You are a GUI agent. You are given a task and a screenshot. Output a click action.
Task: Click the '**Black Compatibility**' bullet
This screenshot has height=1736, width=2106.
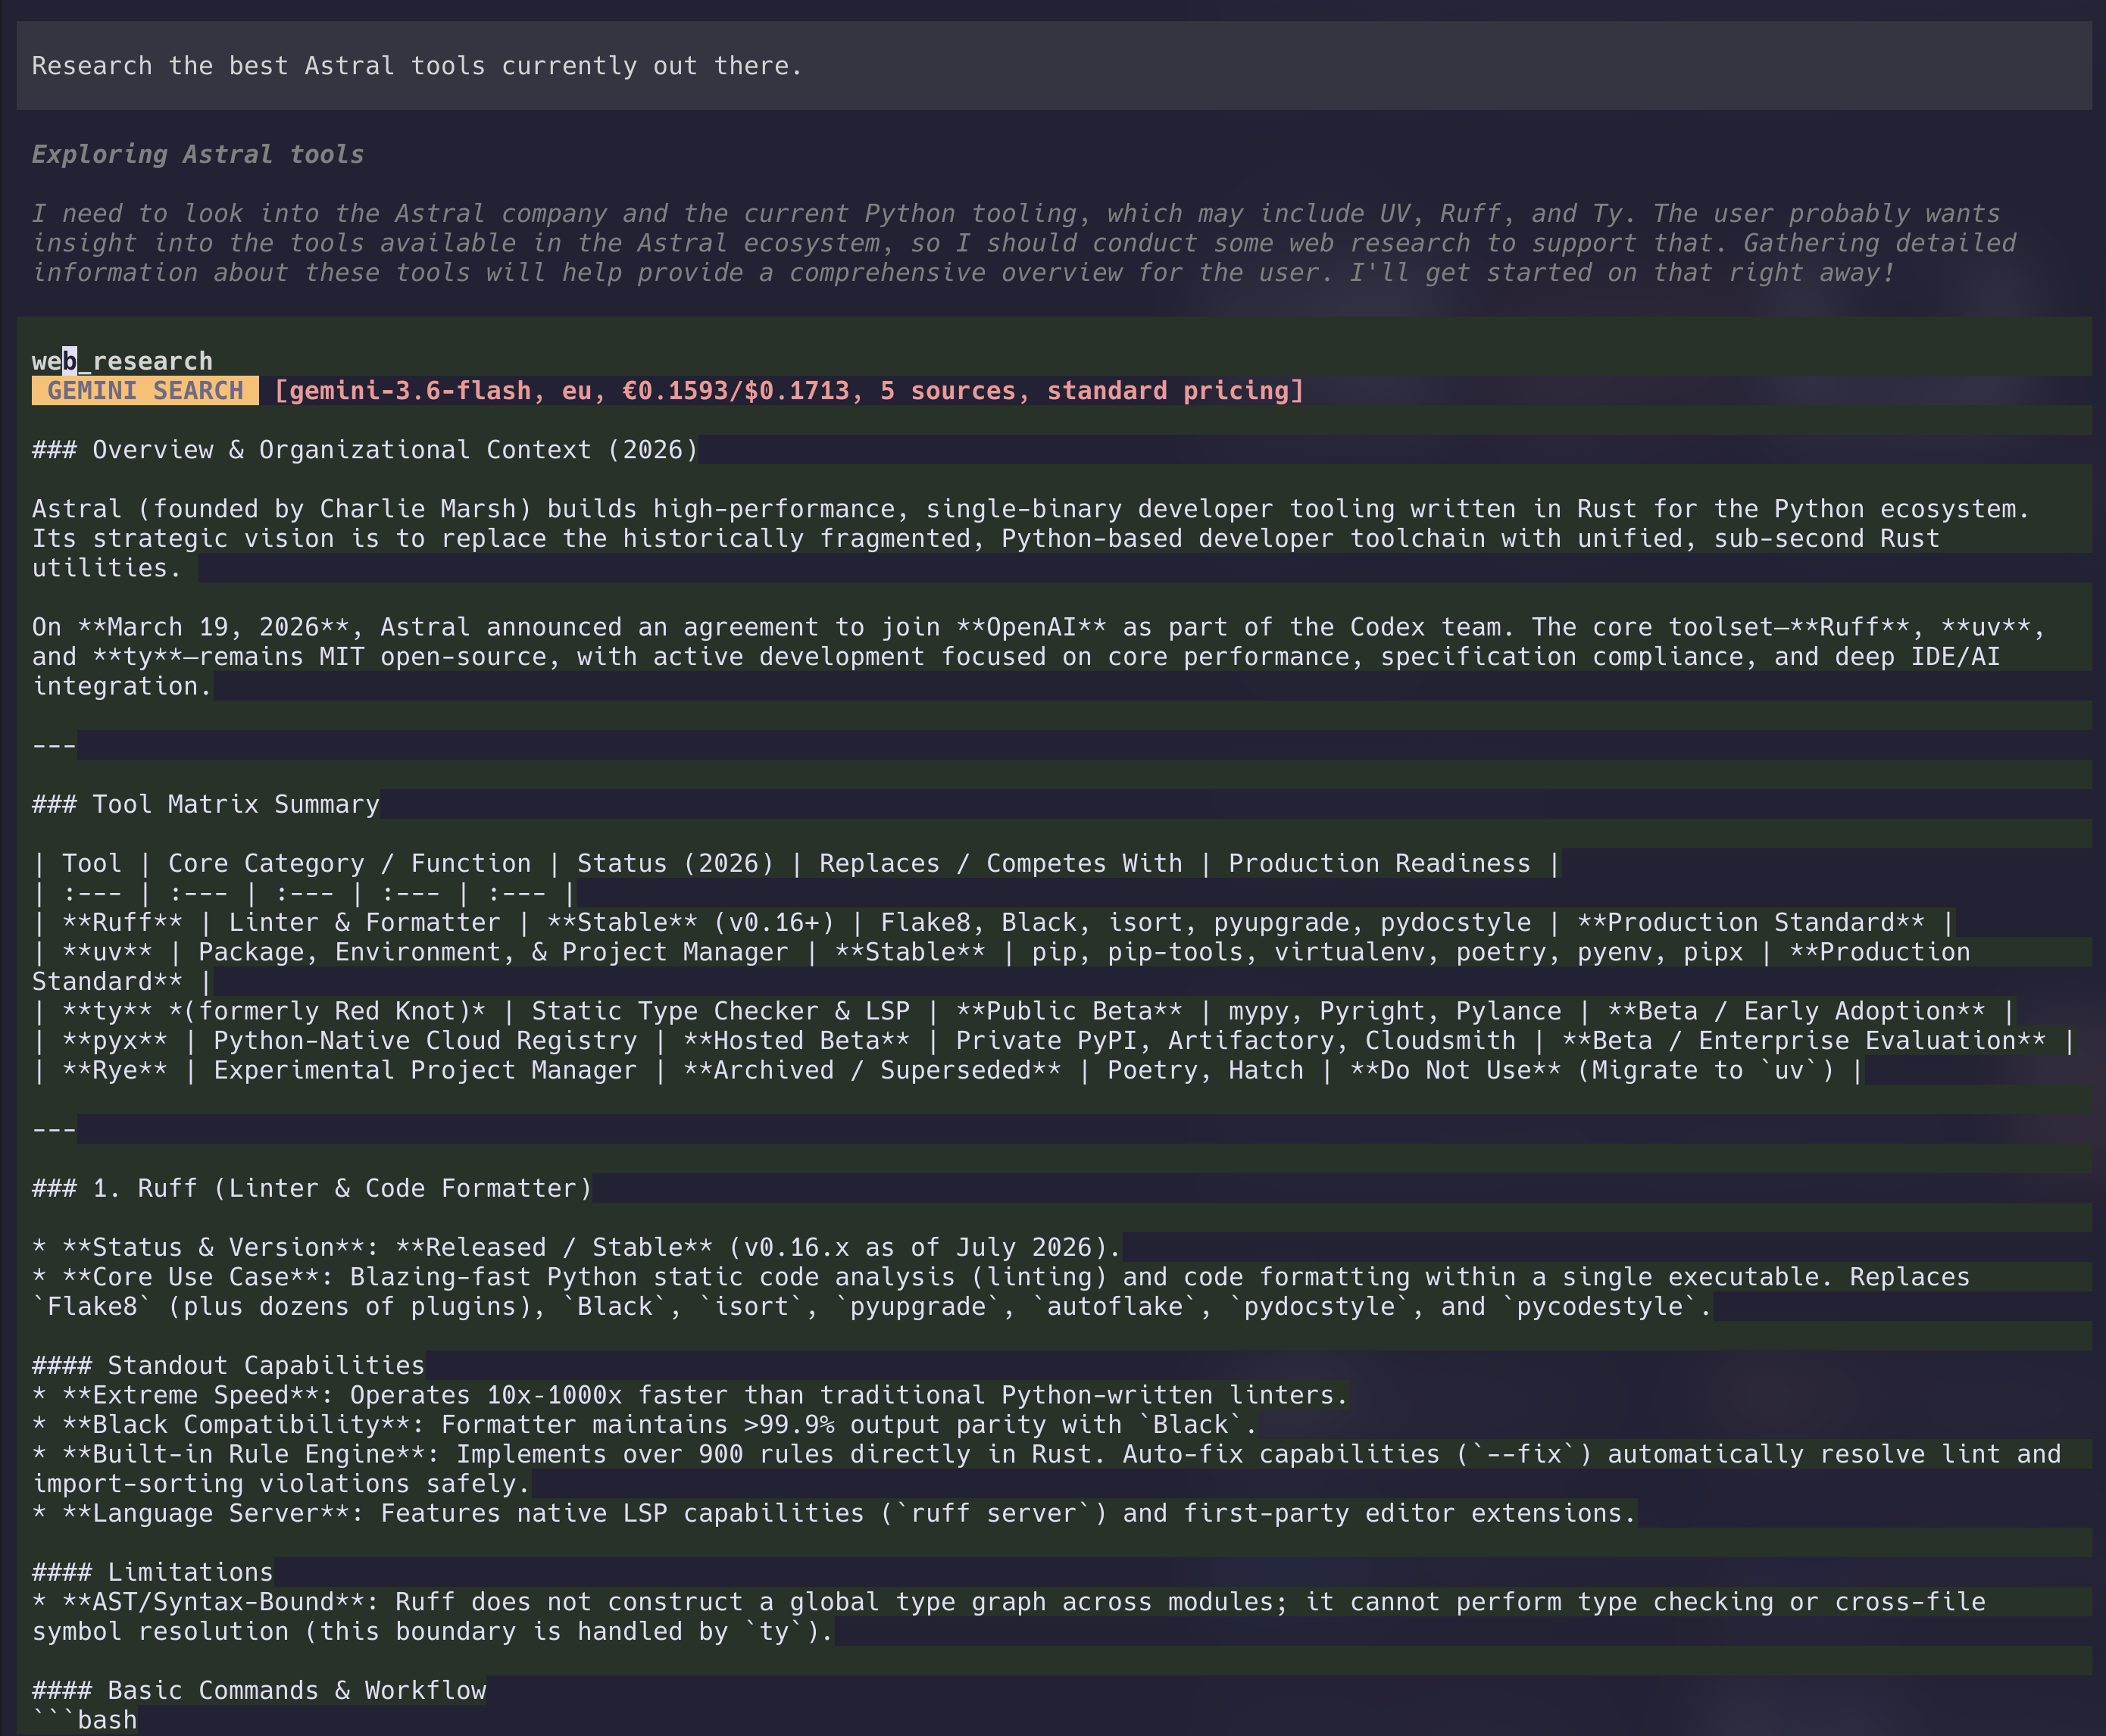[645, 1425]
